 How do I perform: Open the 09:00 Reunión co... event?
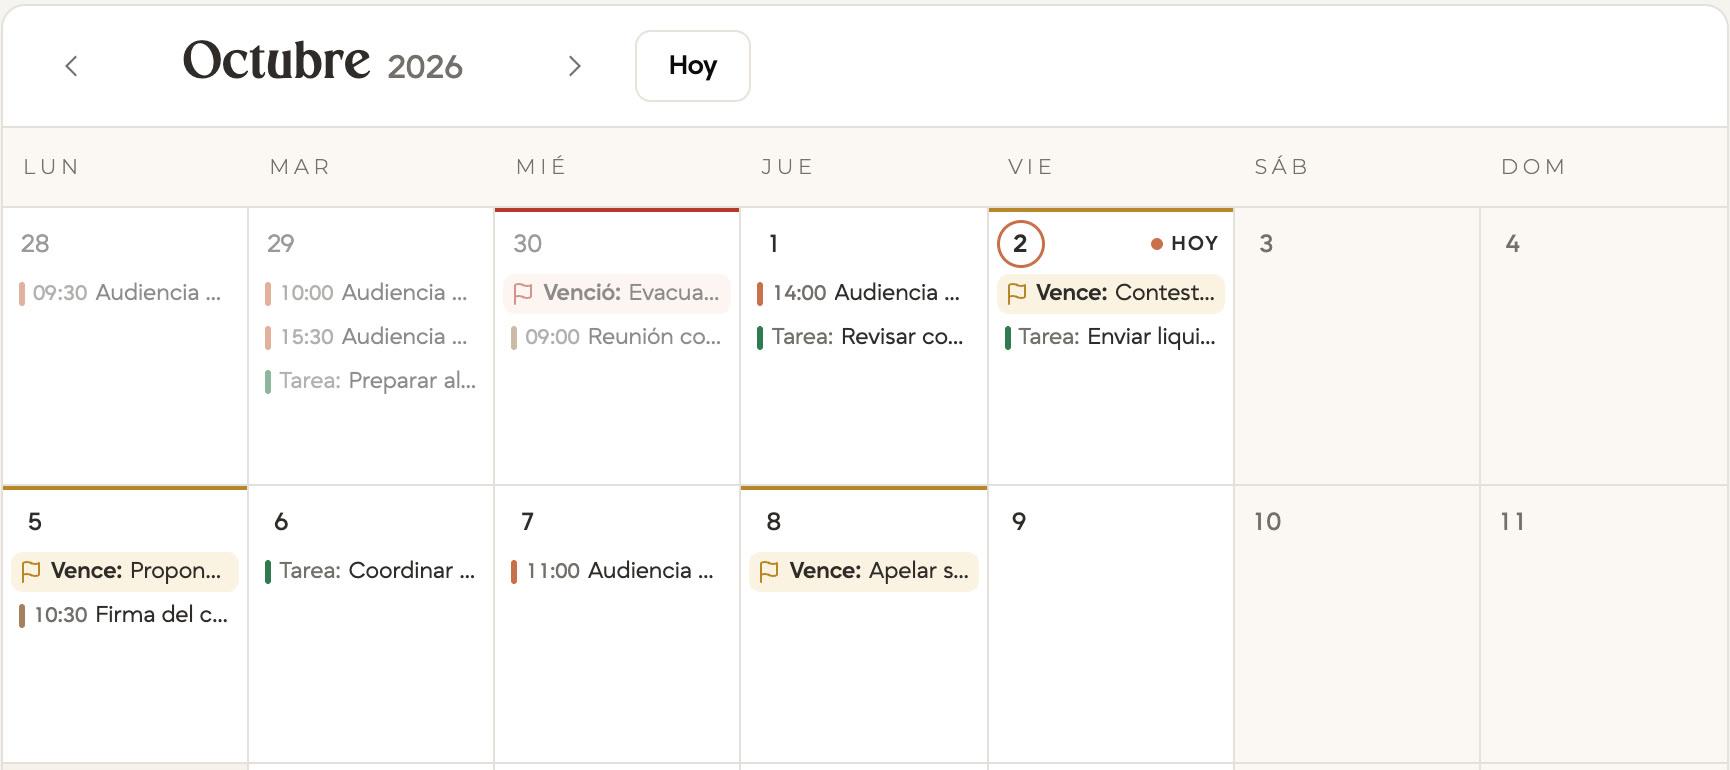coord(617,337)
